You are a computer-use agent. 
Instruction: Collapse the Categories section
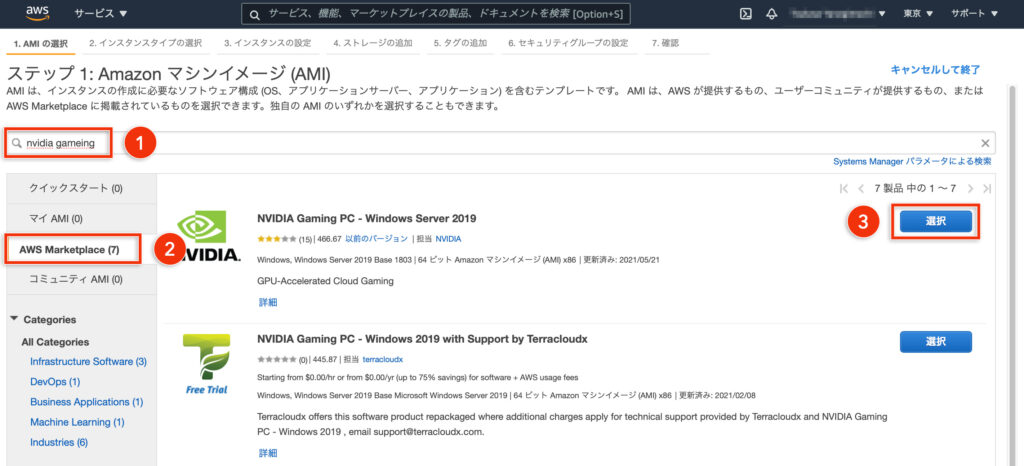coord(15,319)
